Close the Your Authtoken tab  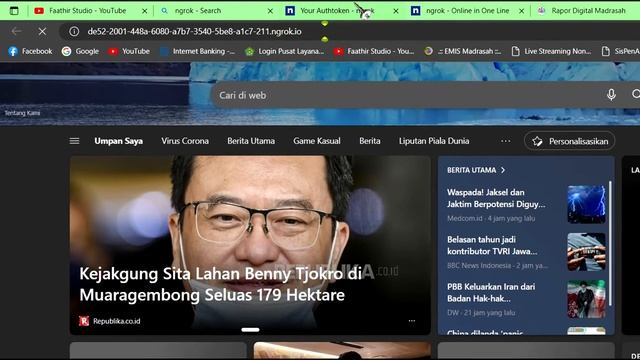[x=396, y=11]
